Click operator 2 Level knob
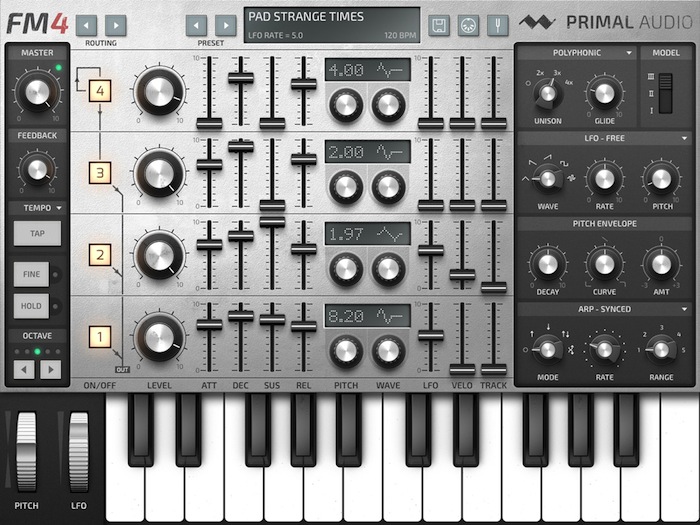 point(159,255)
